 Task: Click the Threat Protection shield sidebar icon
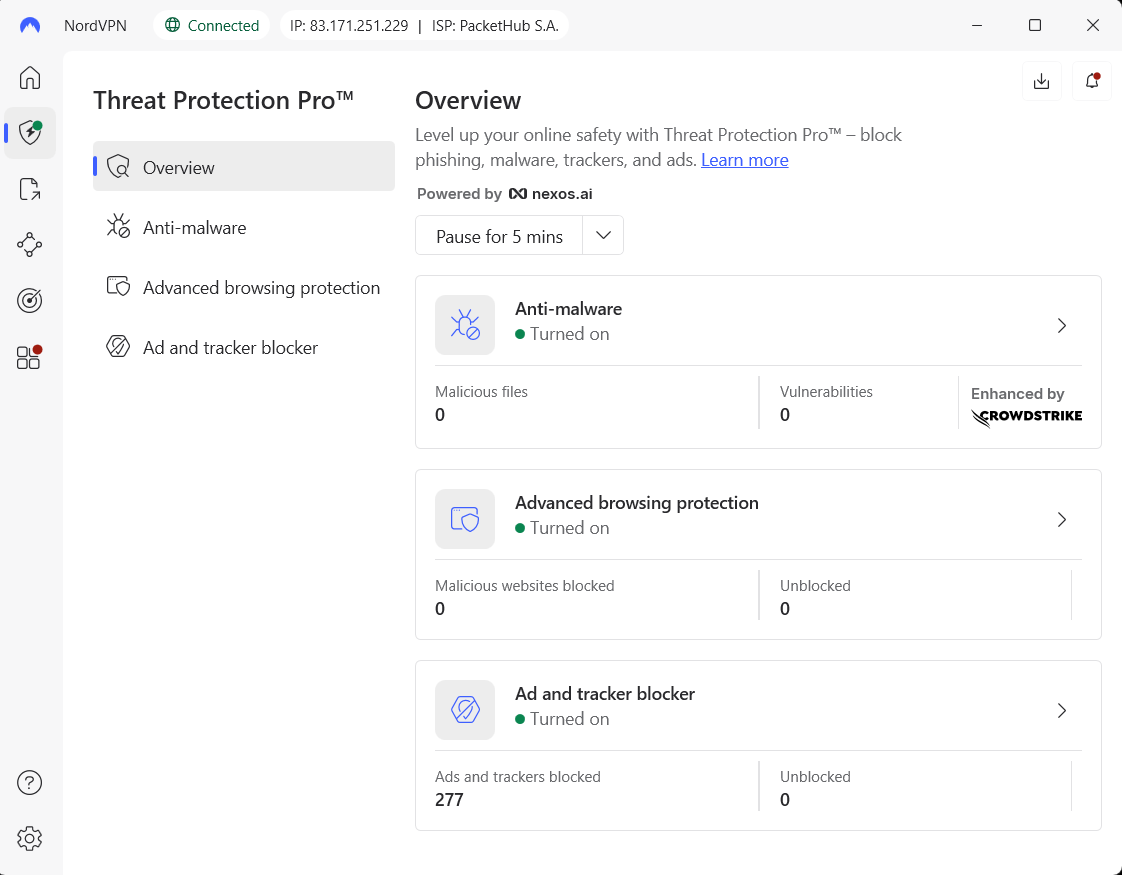pos(30,133)
